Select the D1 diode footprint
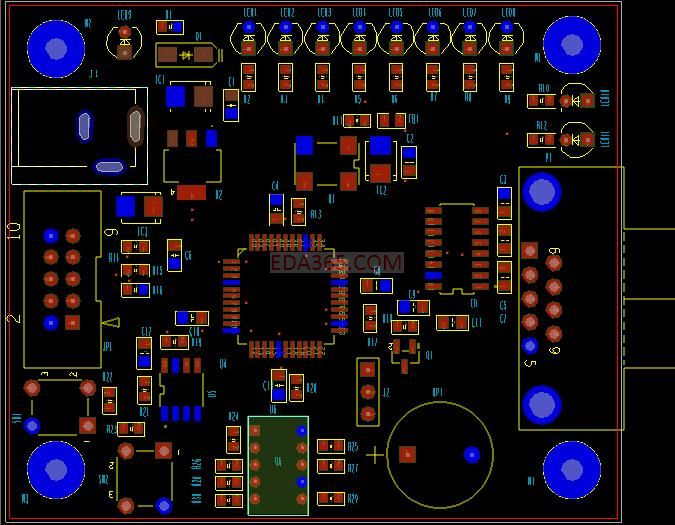 [188, 55]
